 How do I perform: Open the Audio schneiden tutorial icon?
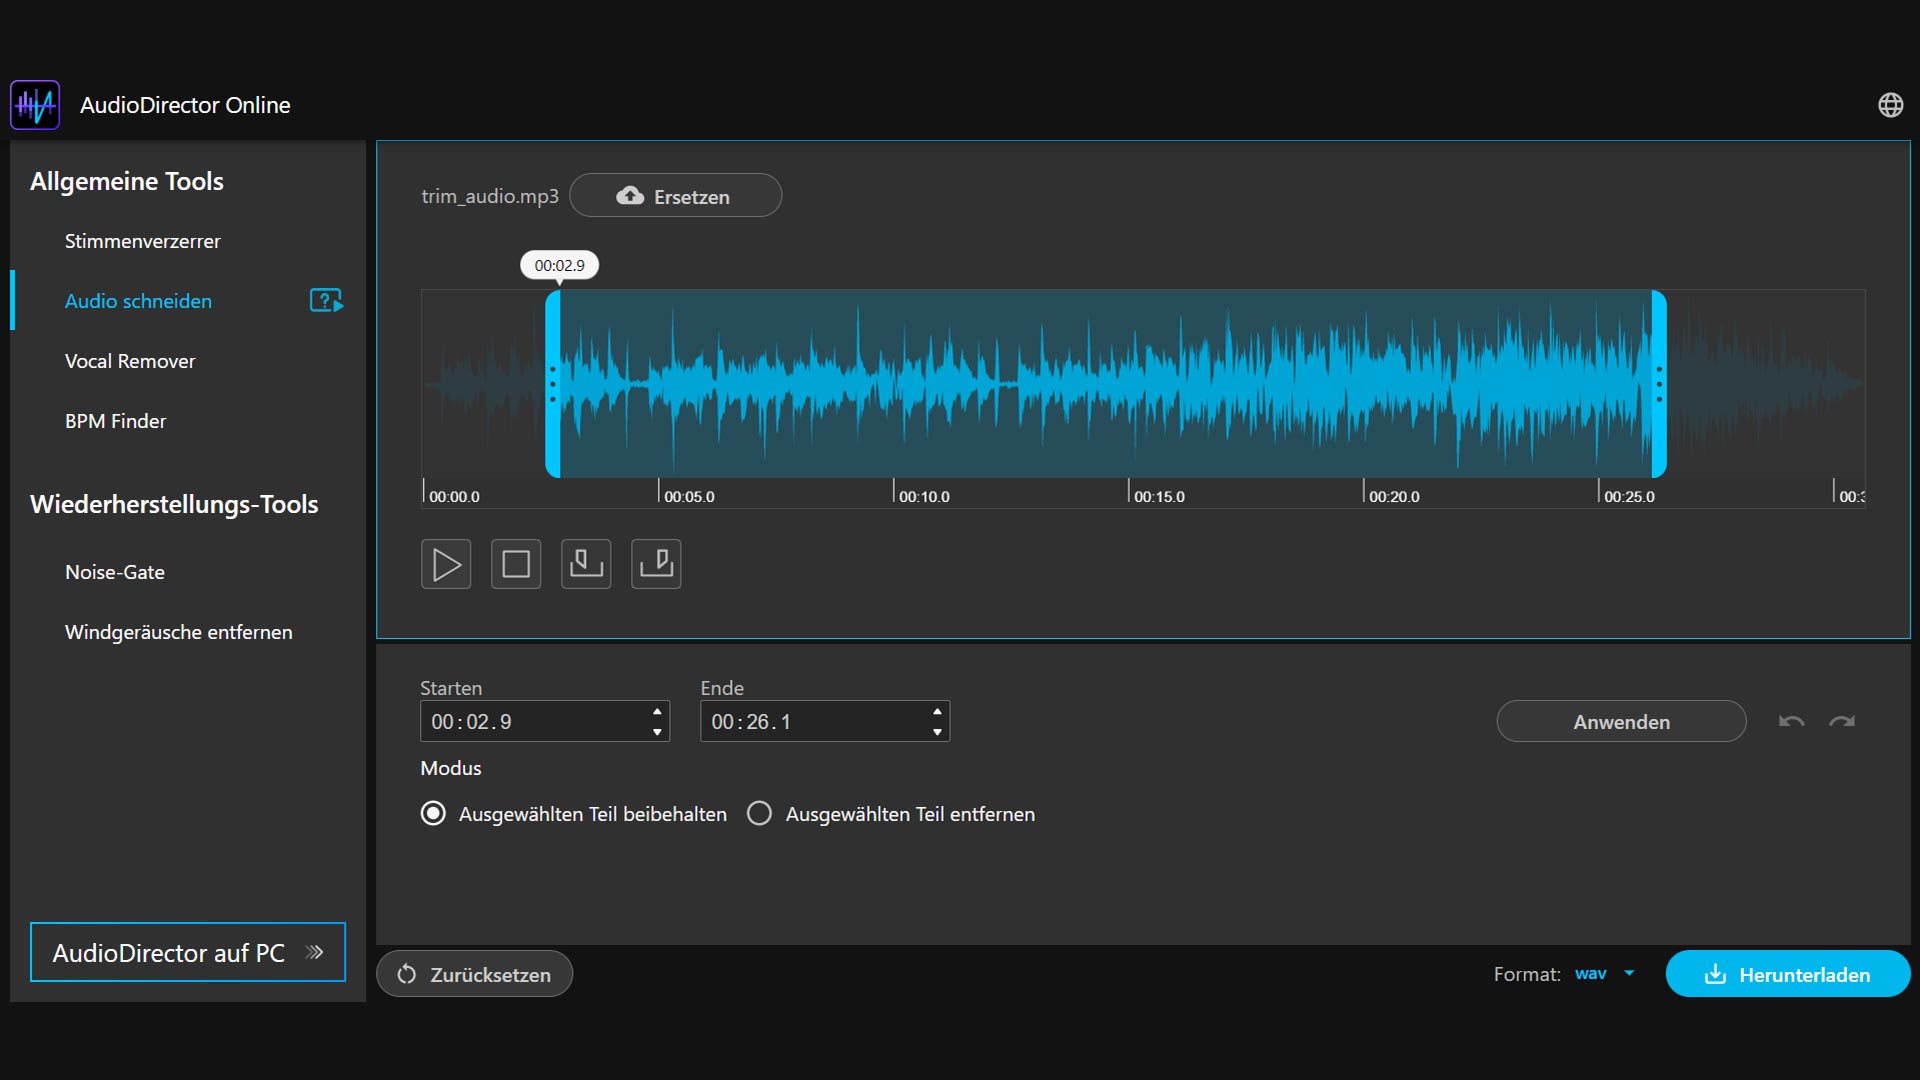tap(326, 301)
